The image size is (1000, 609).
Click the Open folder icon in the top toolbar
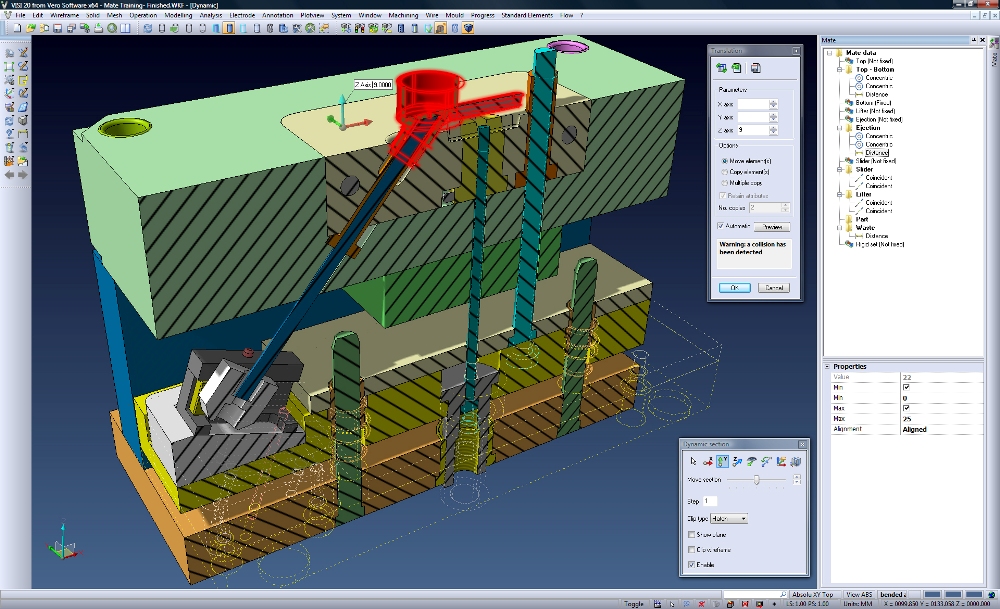point(31,28)
